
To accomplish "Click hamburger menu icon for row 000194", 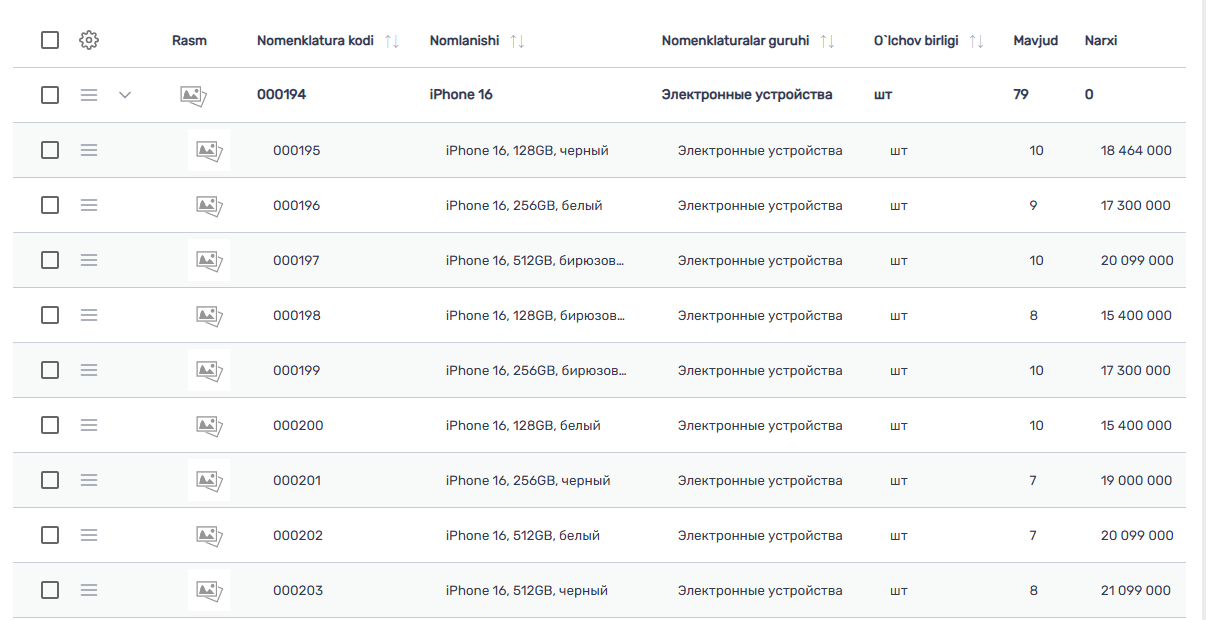I will pos(89,95).
